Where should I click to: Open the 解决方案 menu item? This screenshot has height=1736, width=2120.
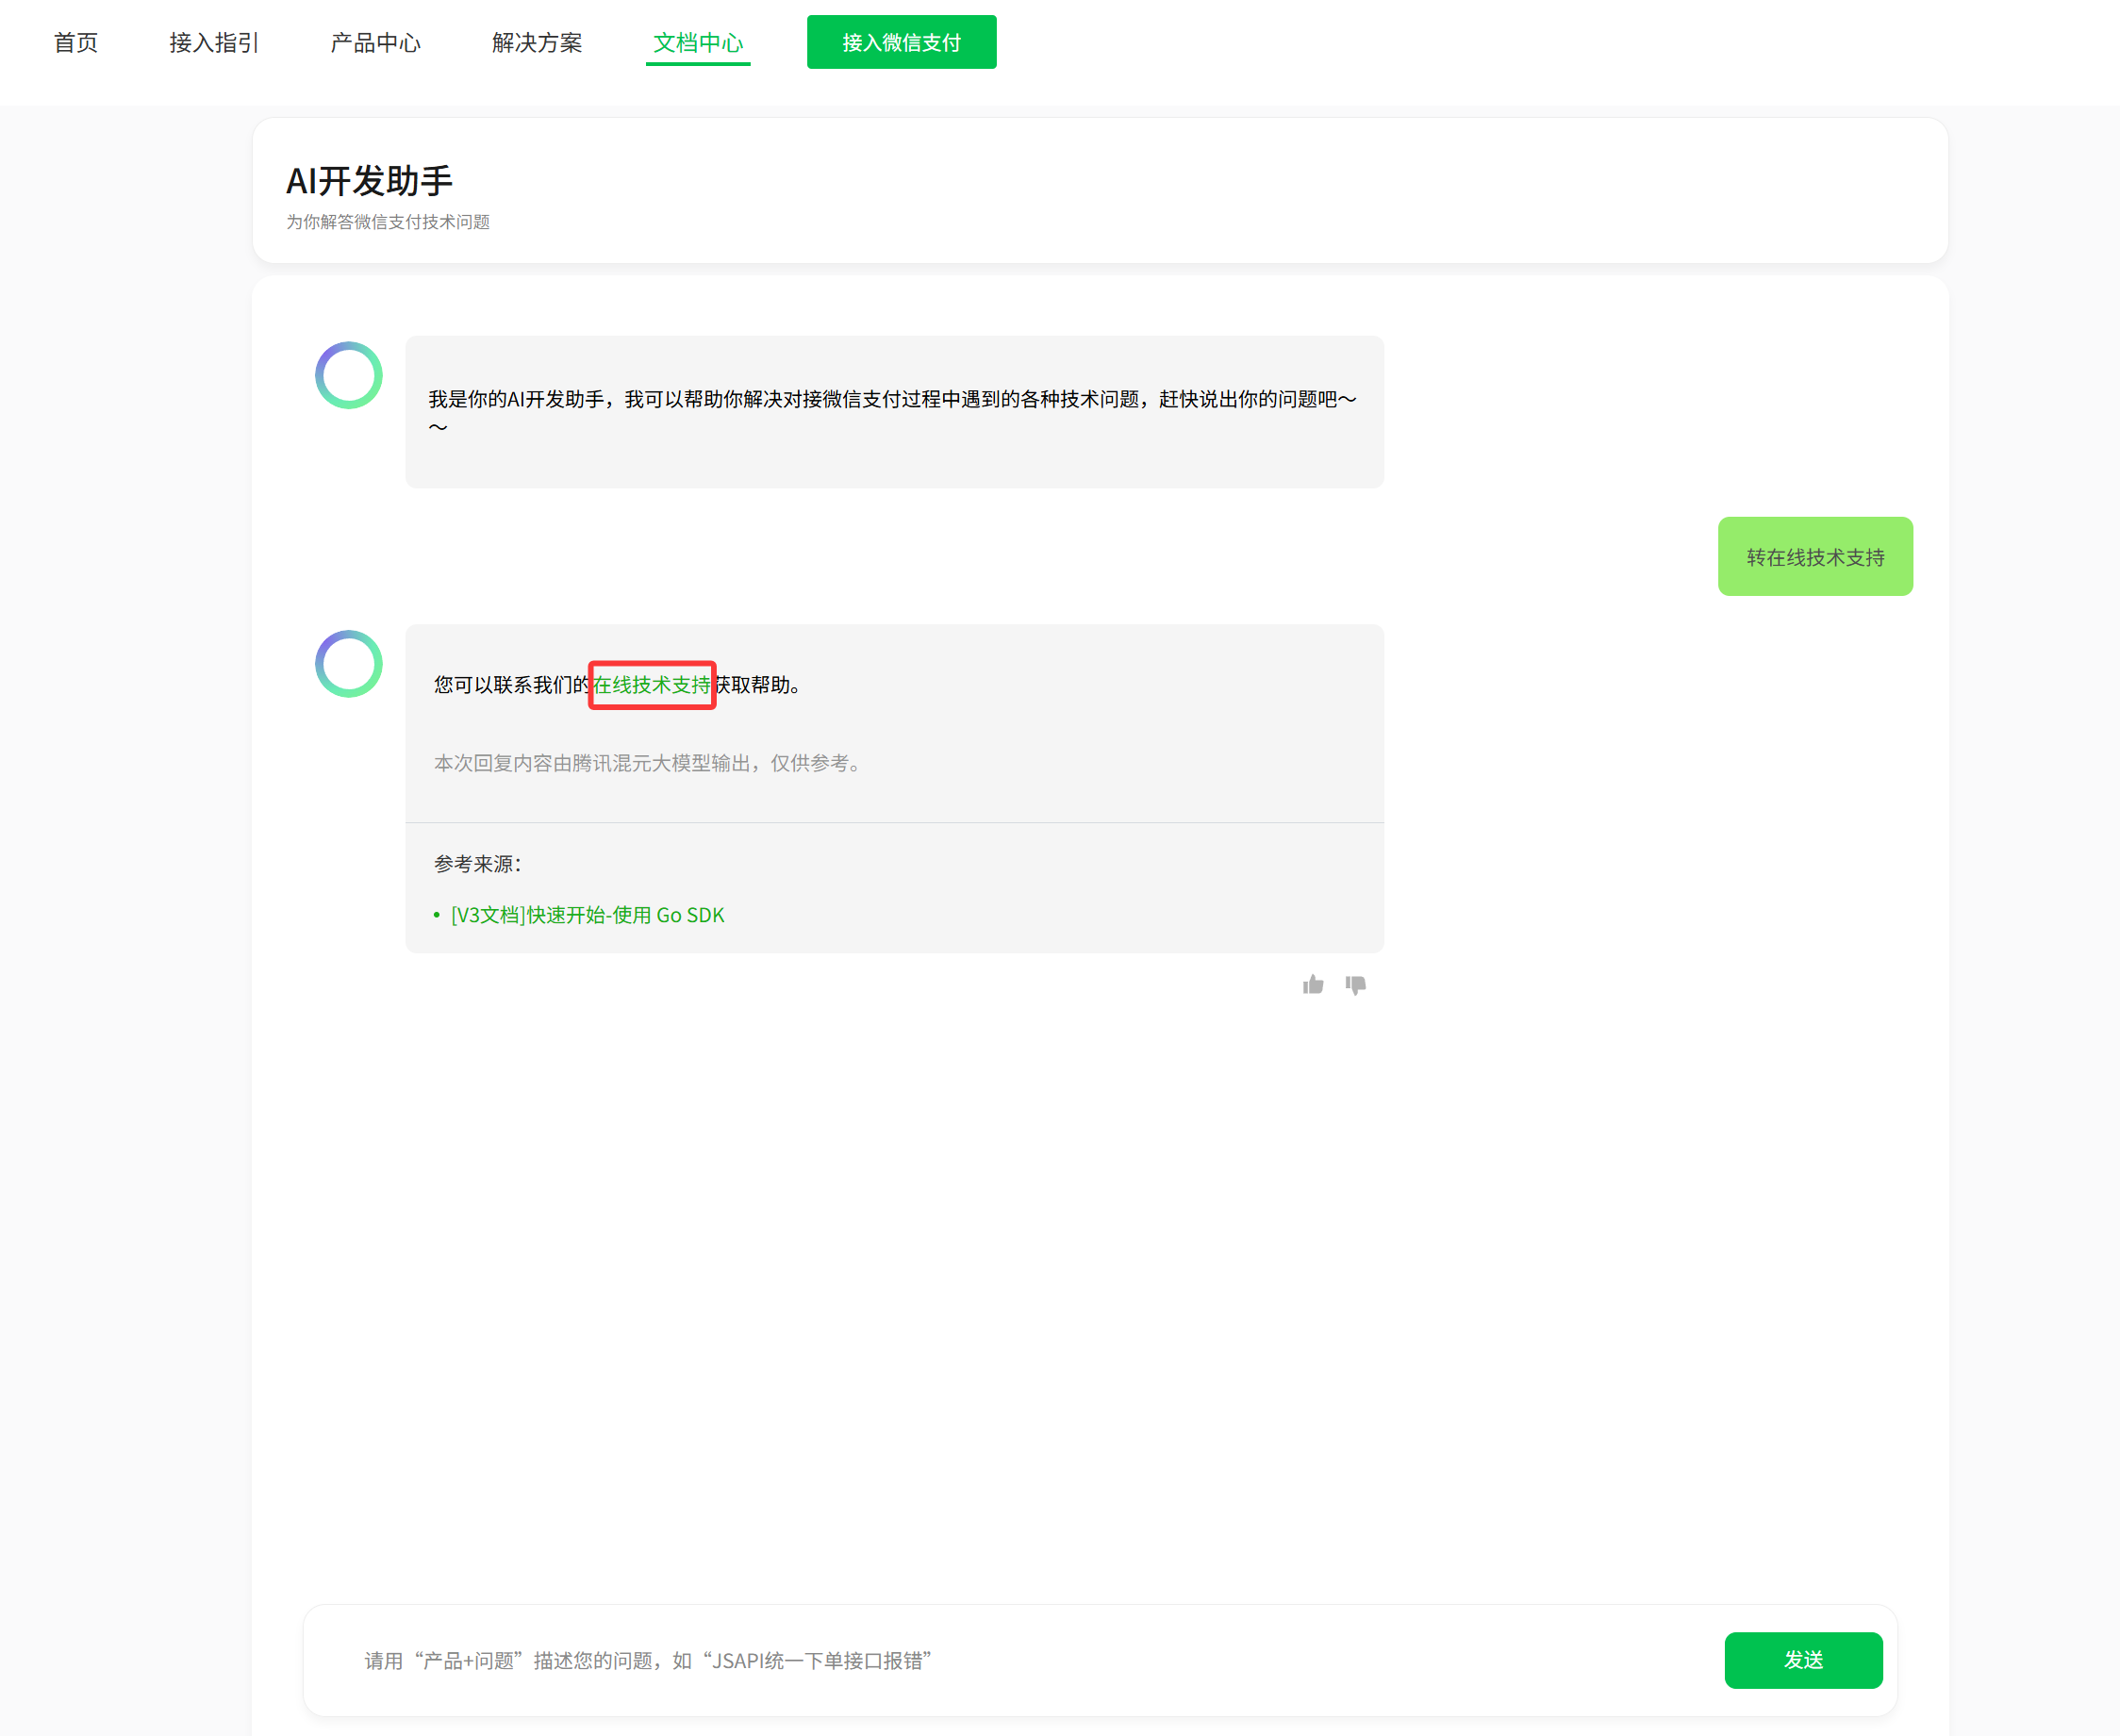pos(537,43)
